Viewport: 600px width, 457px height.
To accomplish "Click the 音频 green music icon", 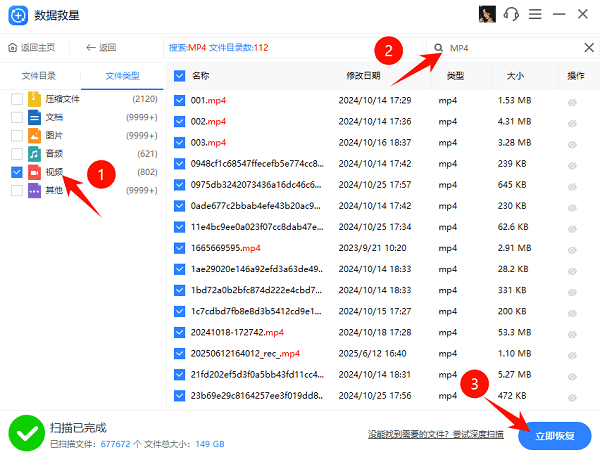I will [x=34, y=153].
